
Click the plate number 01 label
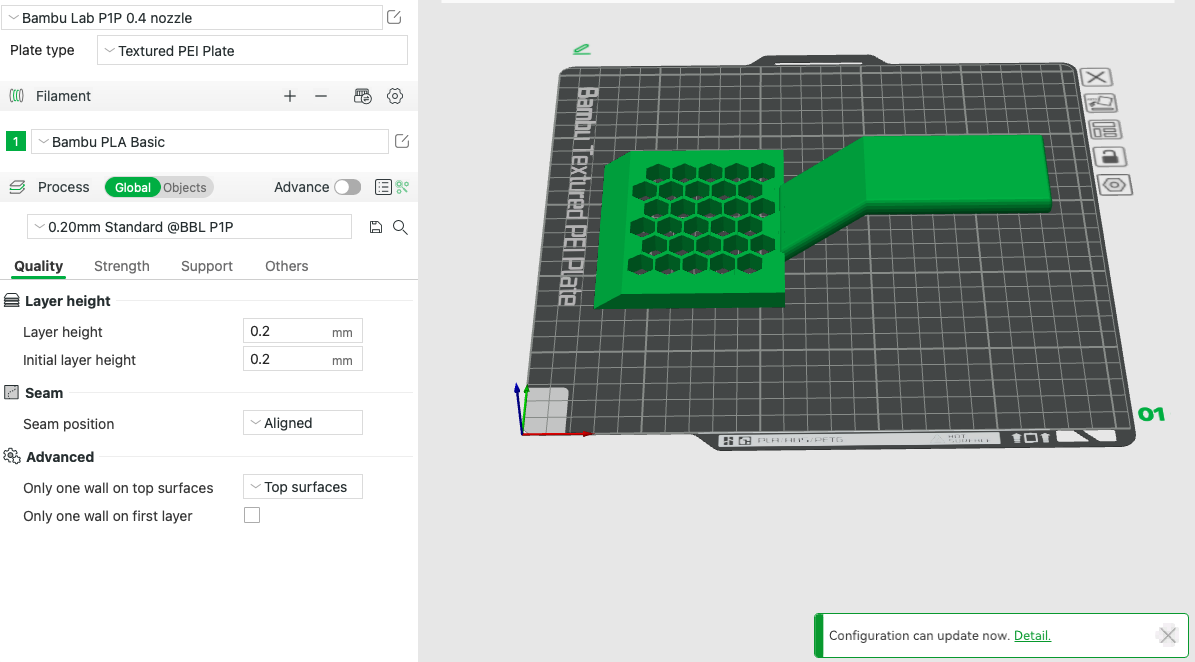[1151, 414]
